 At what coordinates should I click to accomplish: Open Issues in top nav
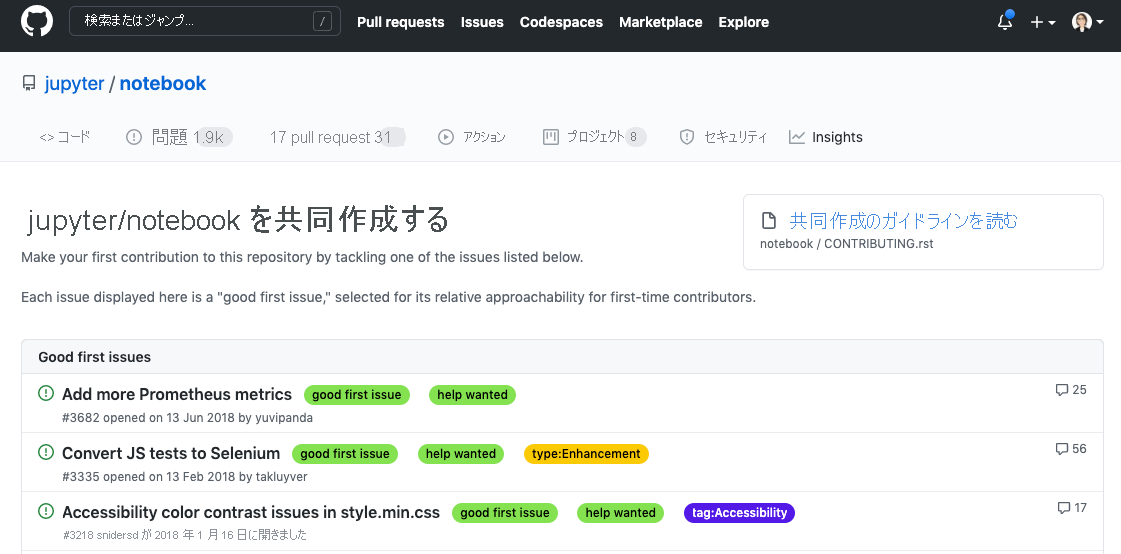tap(482, 22)
